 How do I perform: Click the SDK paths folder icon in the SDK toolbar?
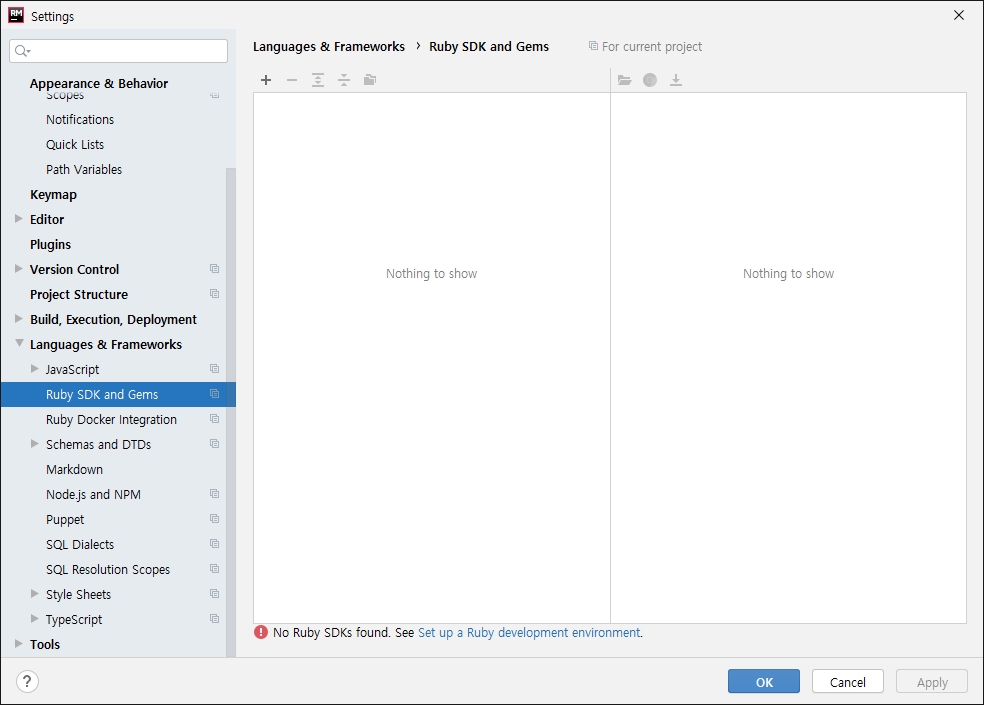[370, 80]
